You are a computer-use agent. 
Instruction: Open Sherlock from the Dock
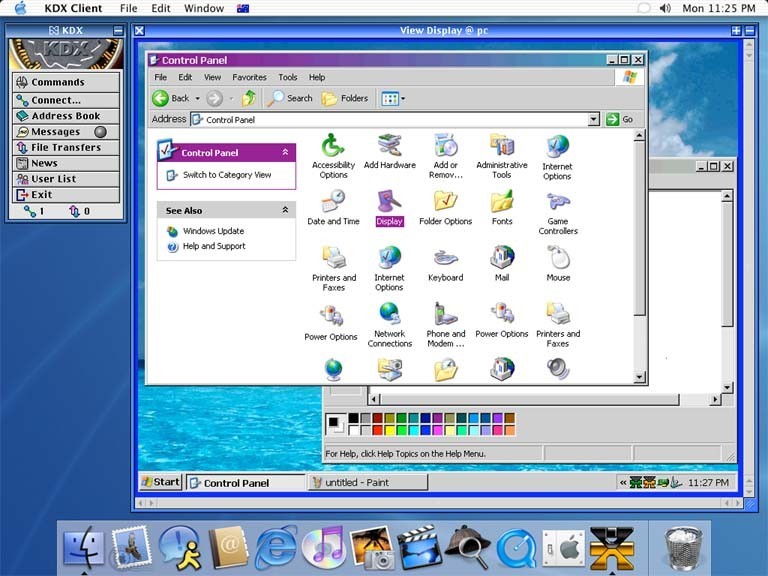tap(467, 548)
